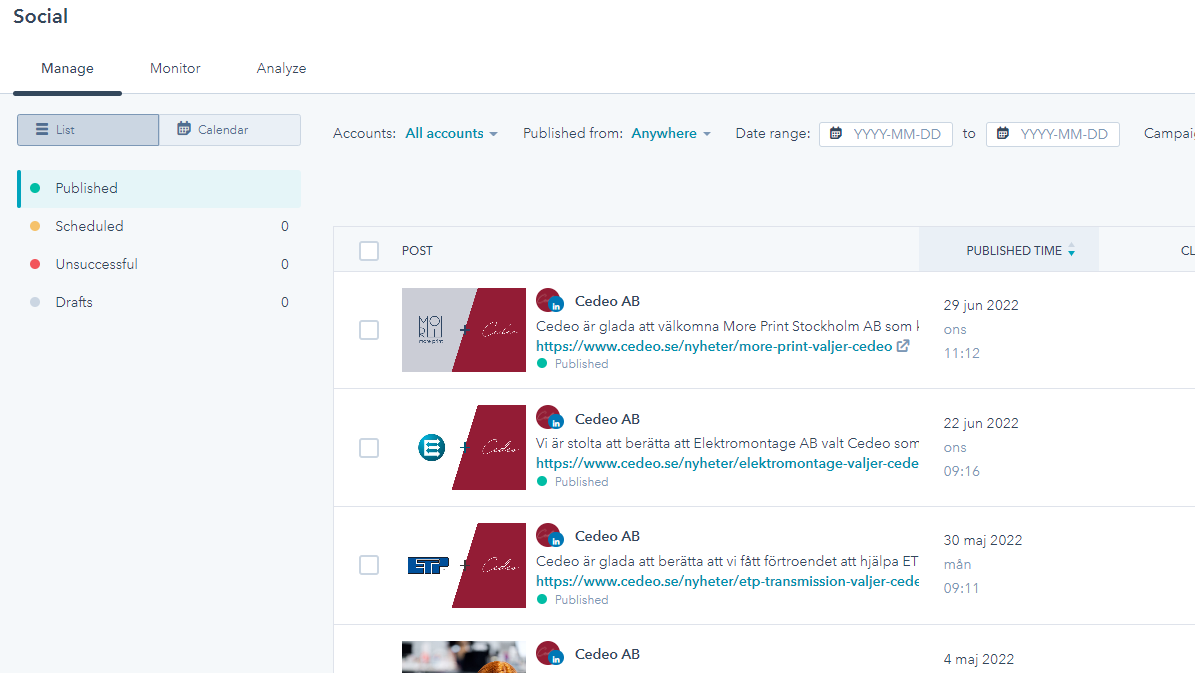
Task: Open the 4 maj 2022 post thumbnail
Action: [464, 657]
